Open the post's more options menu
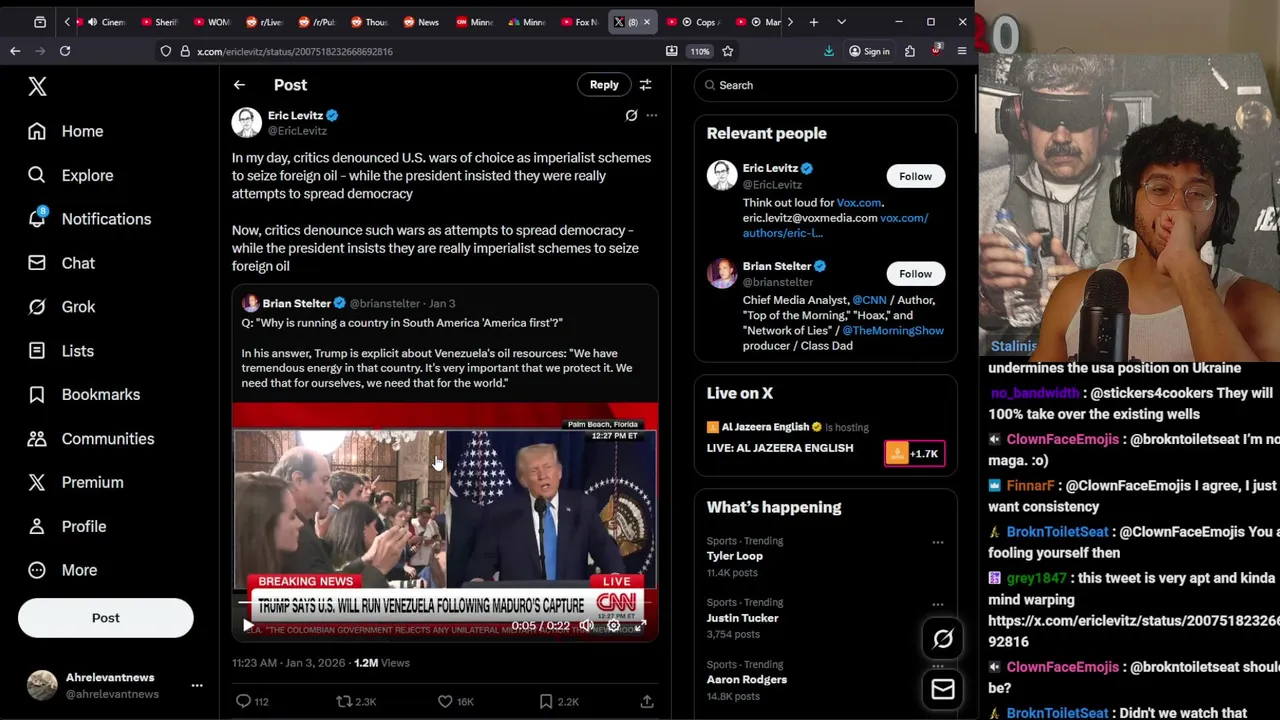Viewport: 1280px width, 720px height. point(651,116)
